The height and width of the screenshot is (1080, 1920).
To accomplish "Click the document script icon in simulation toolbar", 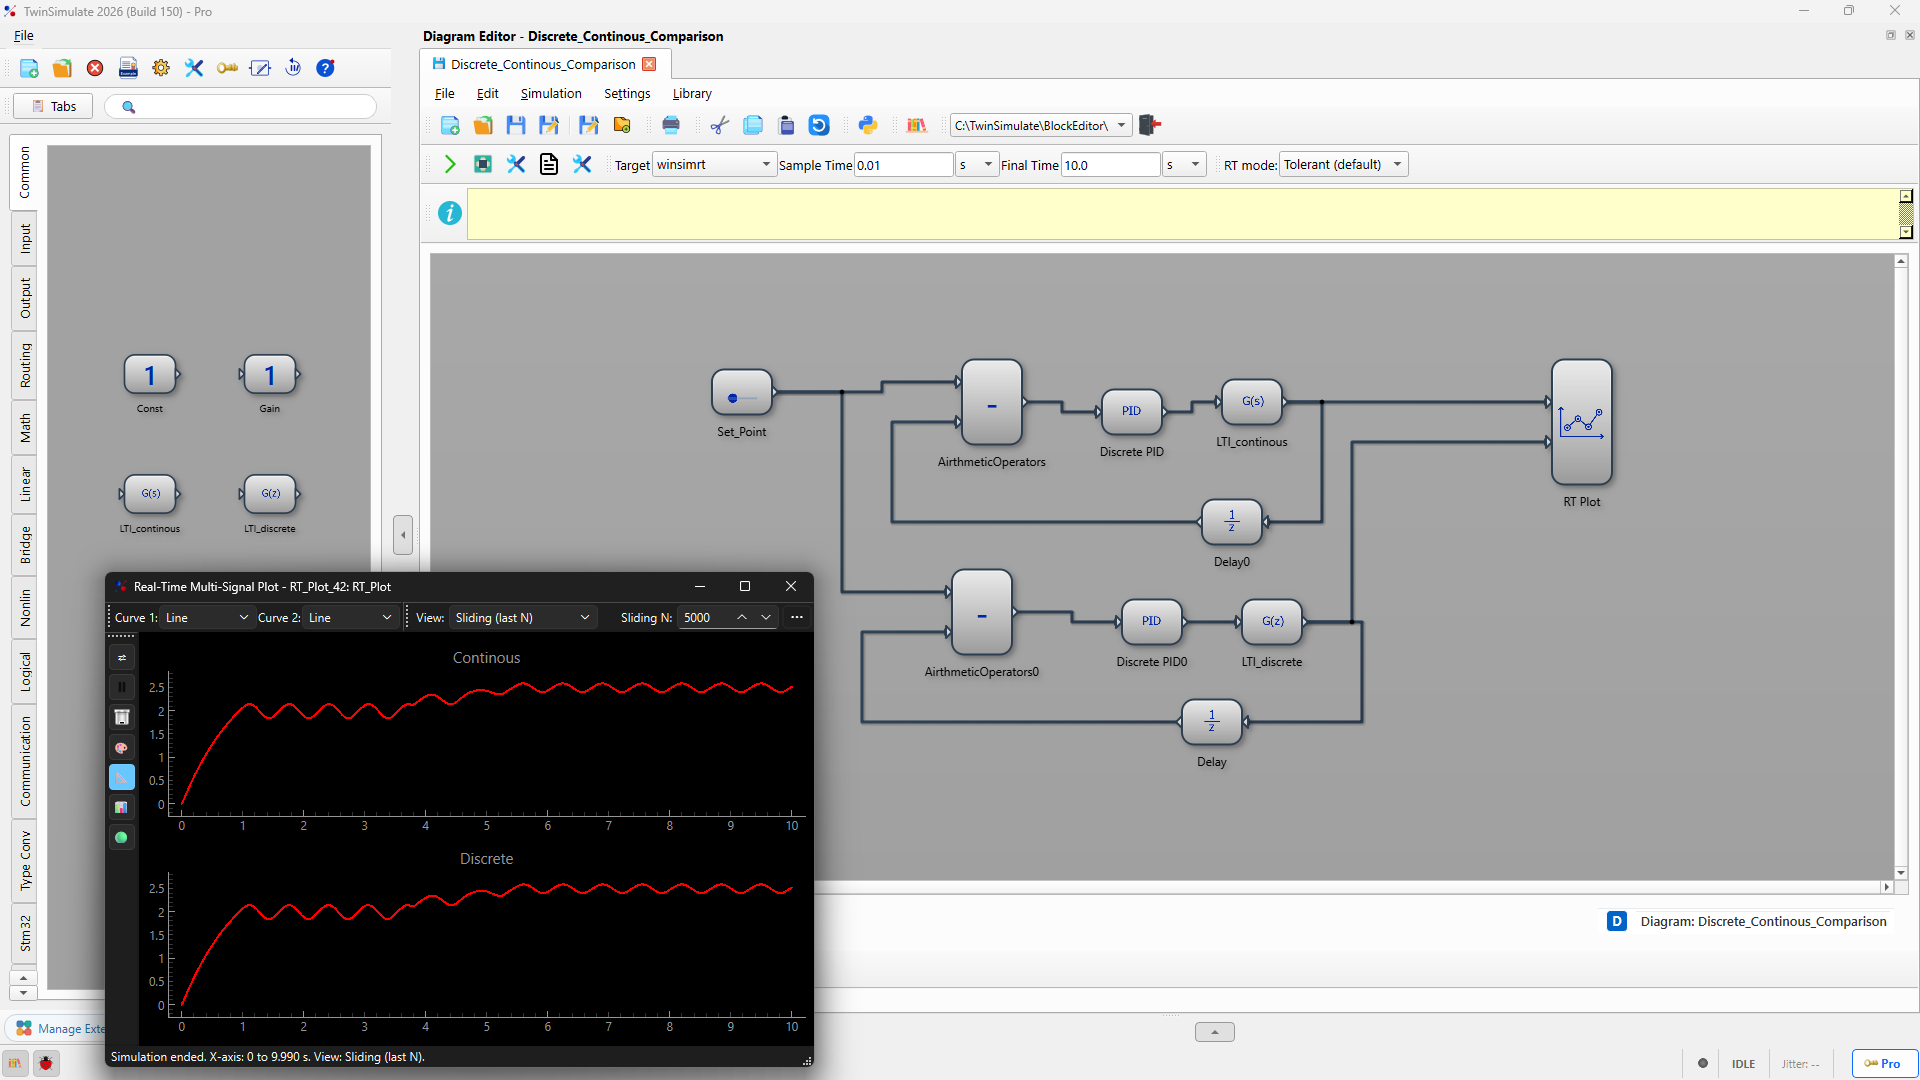I will pos(549,164).
